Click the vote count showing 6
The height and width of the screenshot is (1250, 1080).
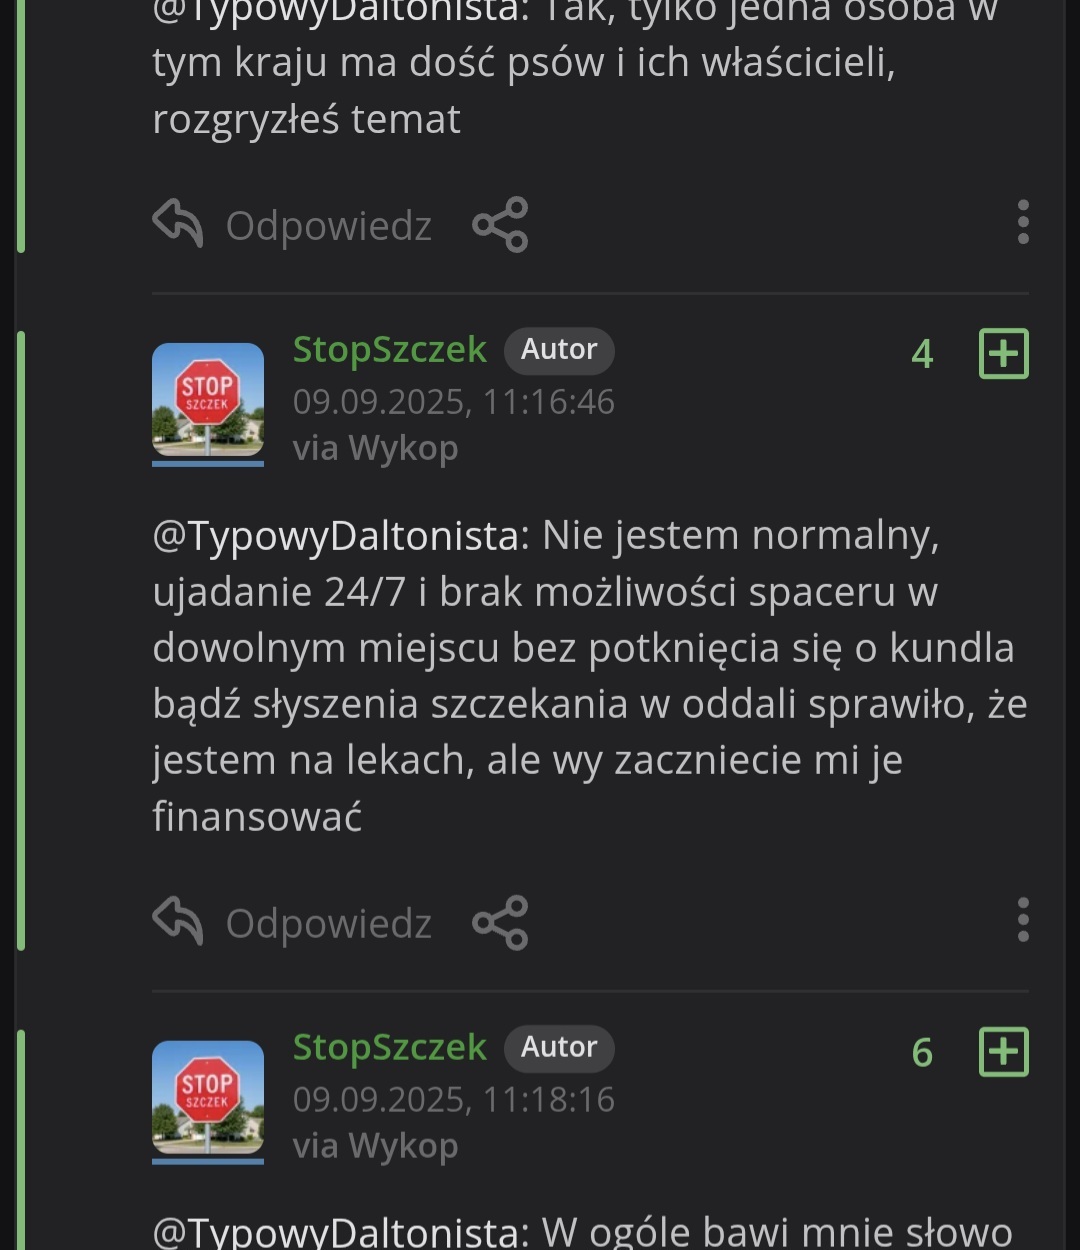tap(922, 1052)
